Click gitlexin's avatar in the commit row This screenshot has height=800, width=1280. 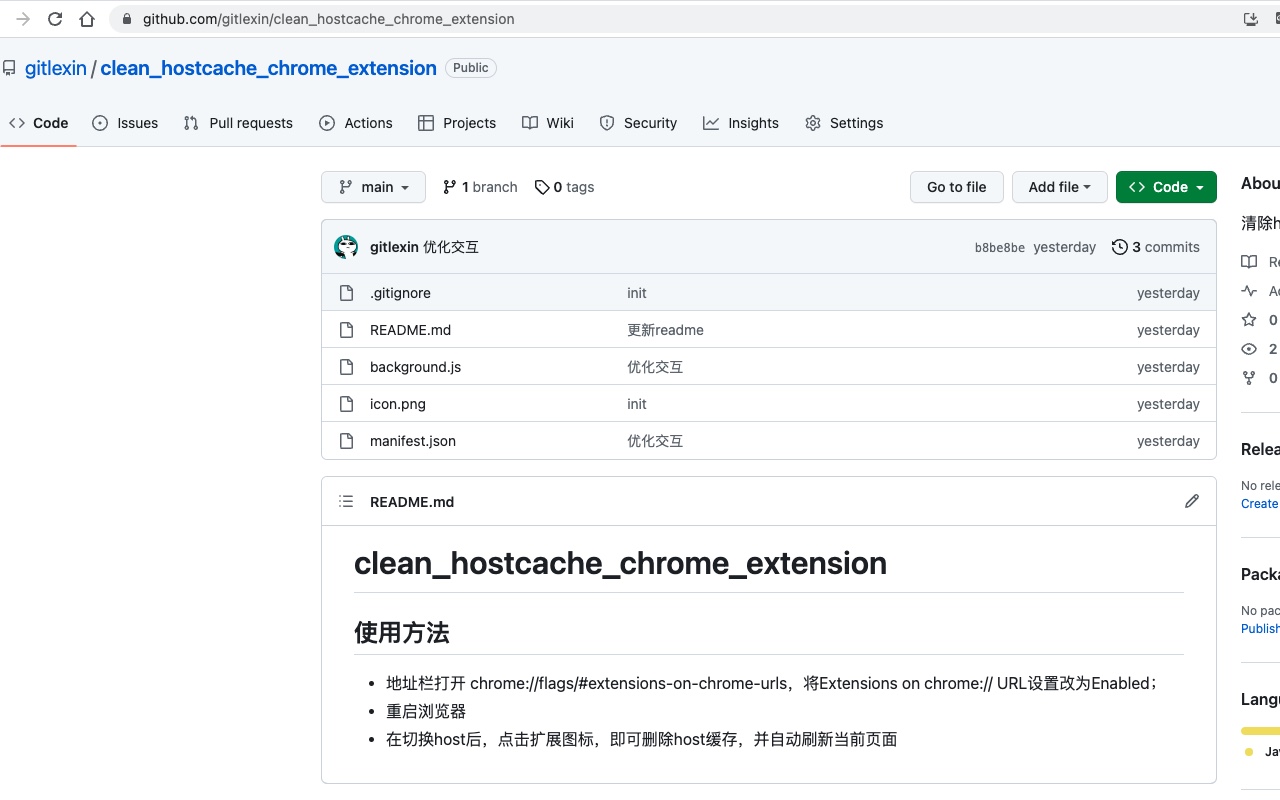(346, 247)
